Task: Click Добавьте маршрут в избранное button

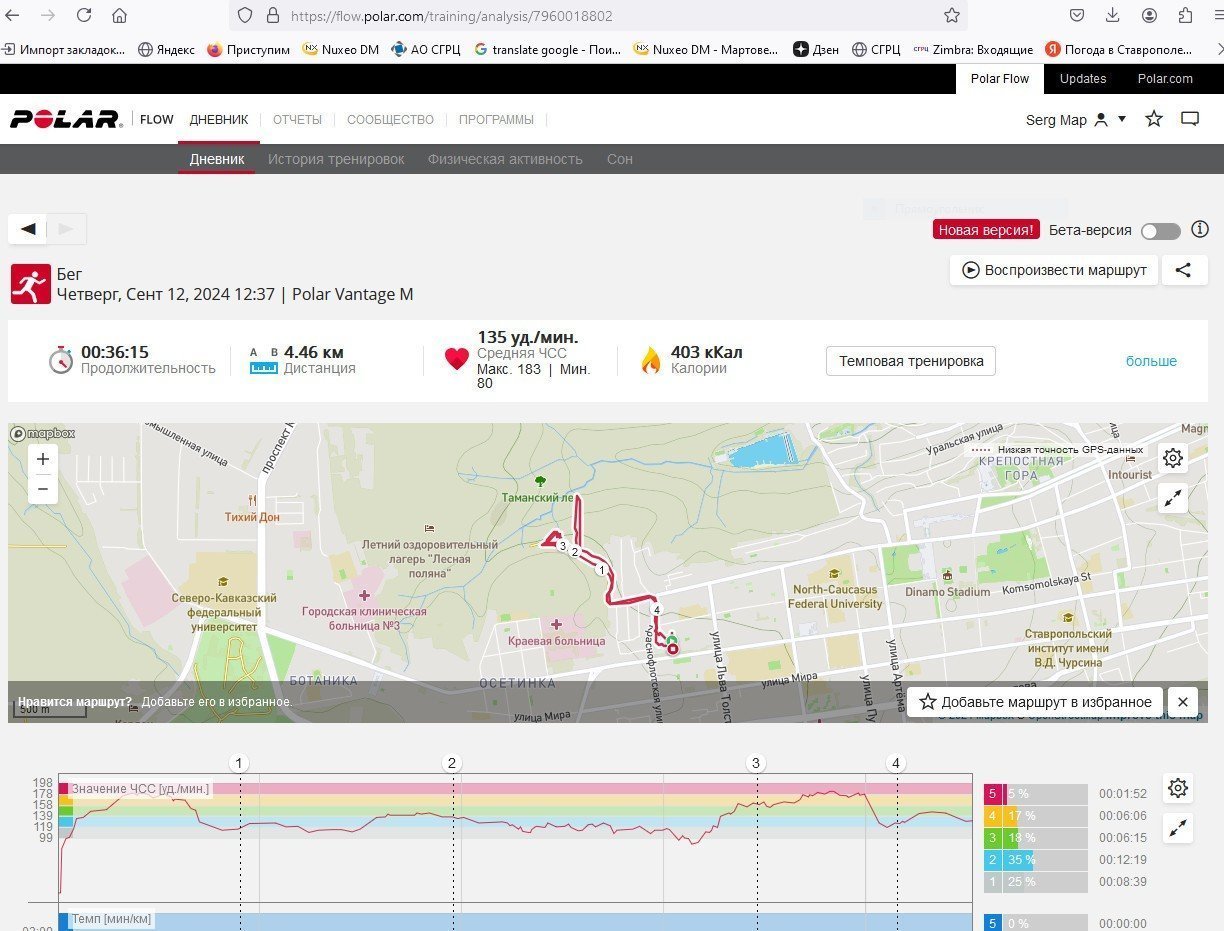Action: [x=1035, y=702]
